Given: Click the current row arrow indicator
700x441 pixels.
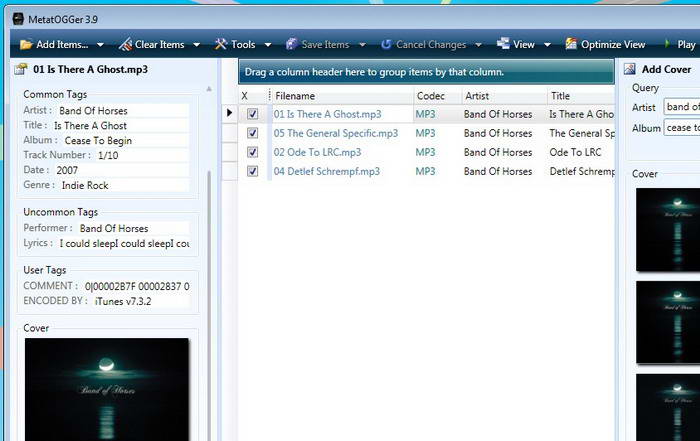Looking at the screenshot, I should (x=229, y=112).
